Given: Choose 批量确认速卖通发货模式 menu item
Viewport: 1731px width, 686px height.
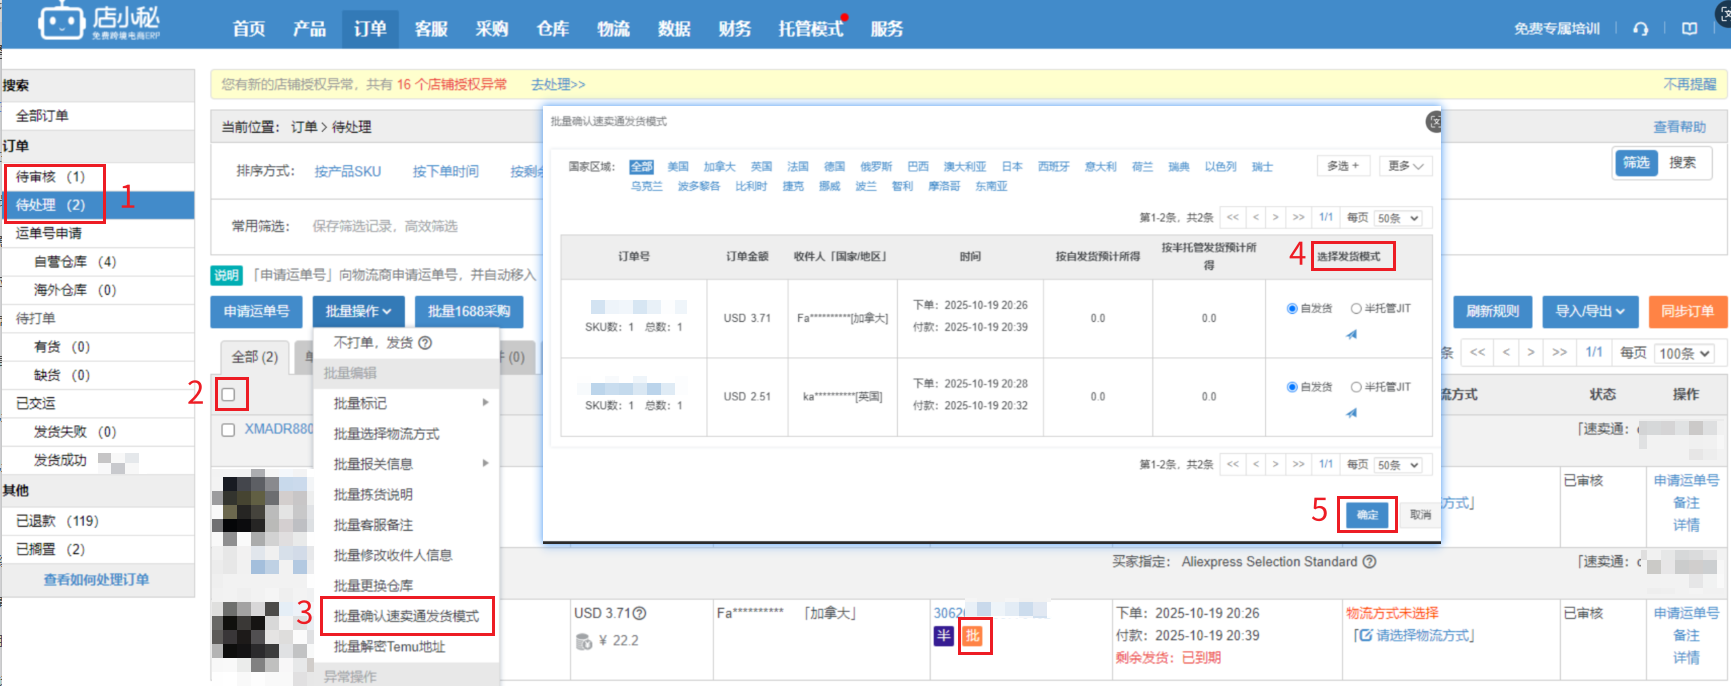Looking at the screenshot, I should 406,616.
